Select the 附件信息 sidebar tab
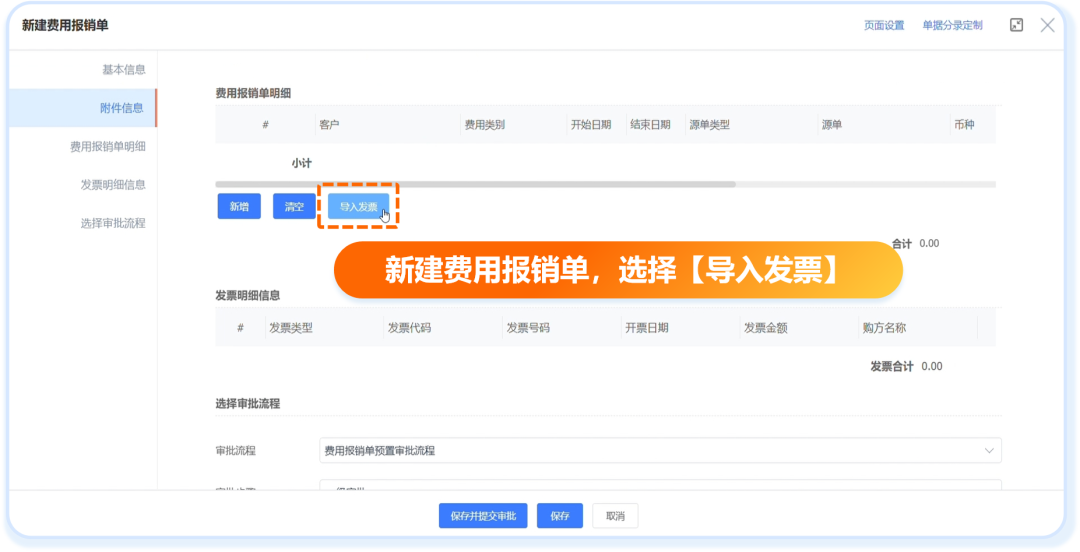 click(x=83, y=108)
